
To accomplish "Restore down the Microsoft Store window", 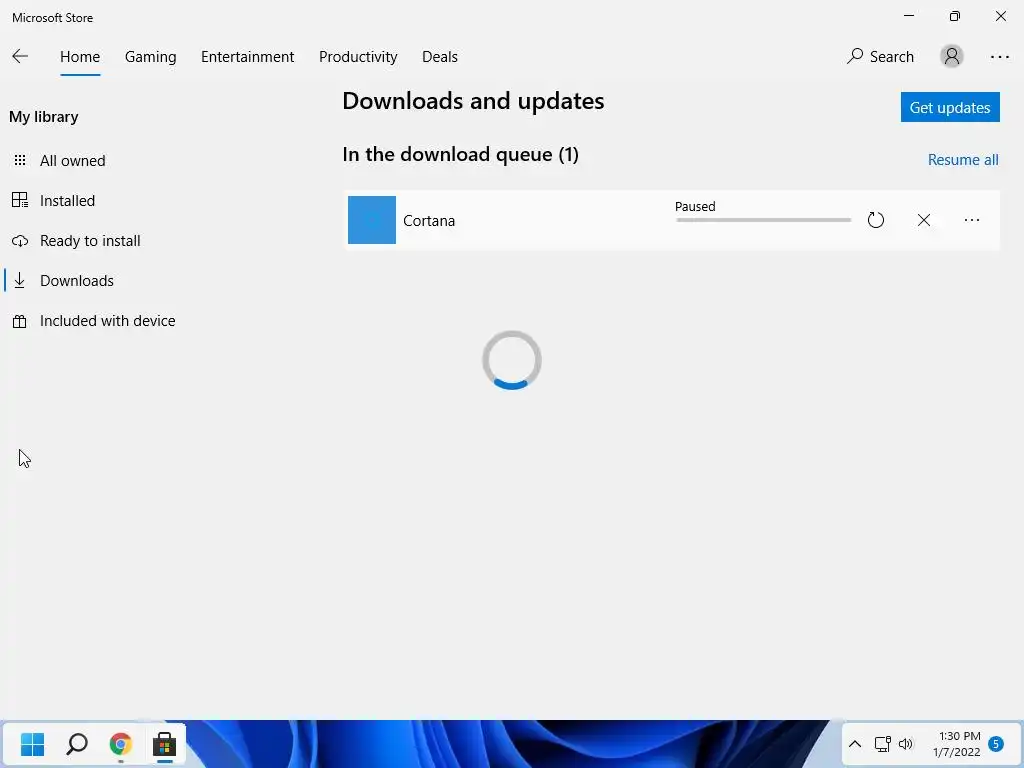I will pyautogui.click(x=955, y=16).
